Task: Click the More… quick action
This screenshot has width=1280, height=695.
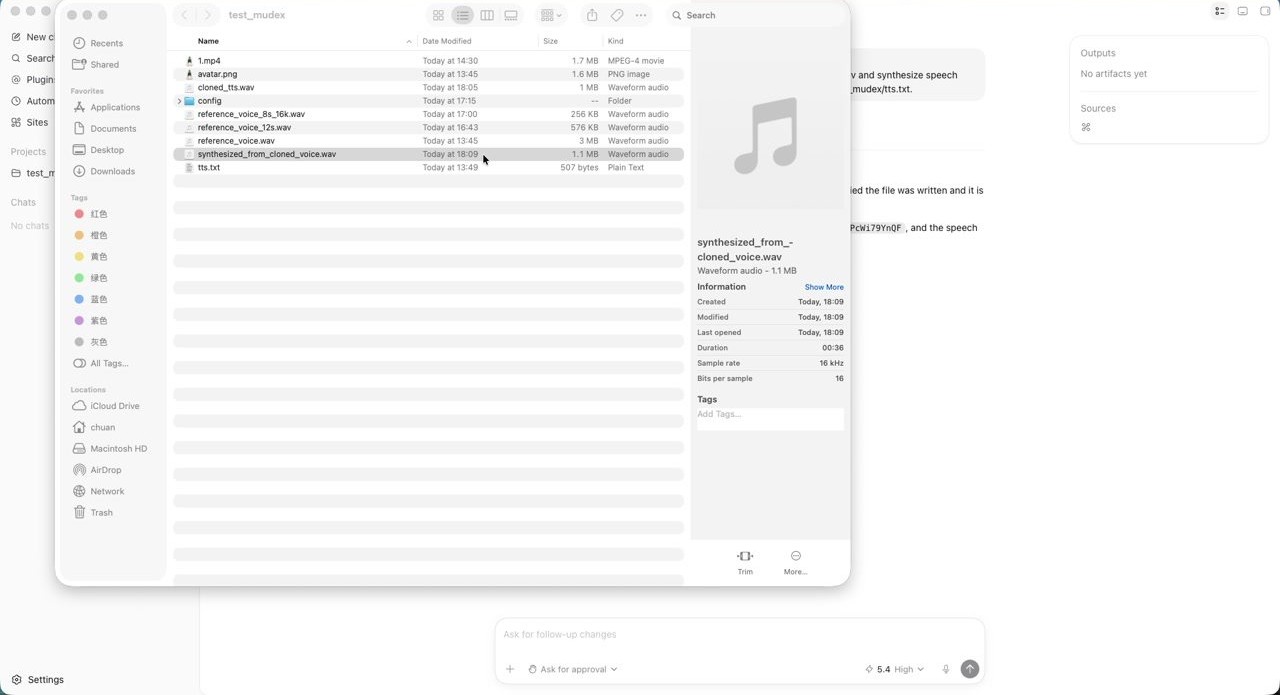Action: 796,562
